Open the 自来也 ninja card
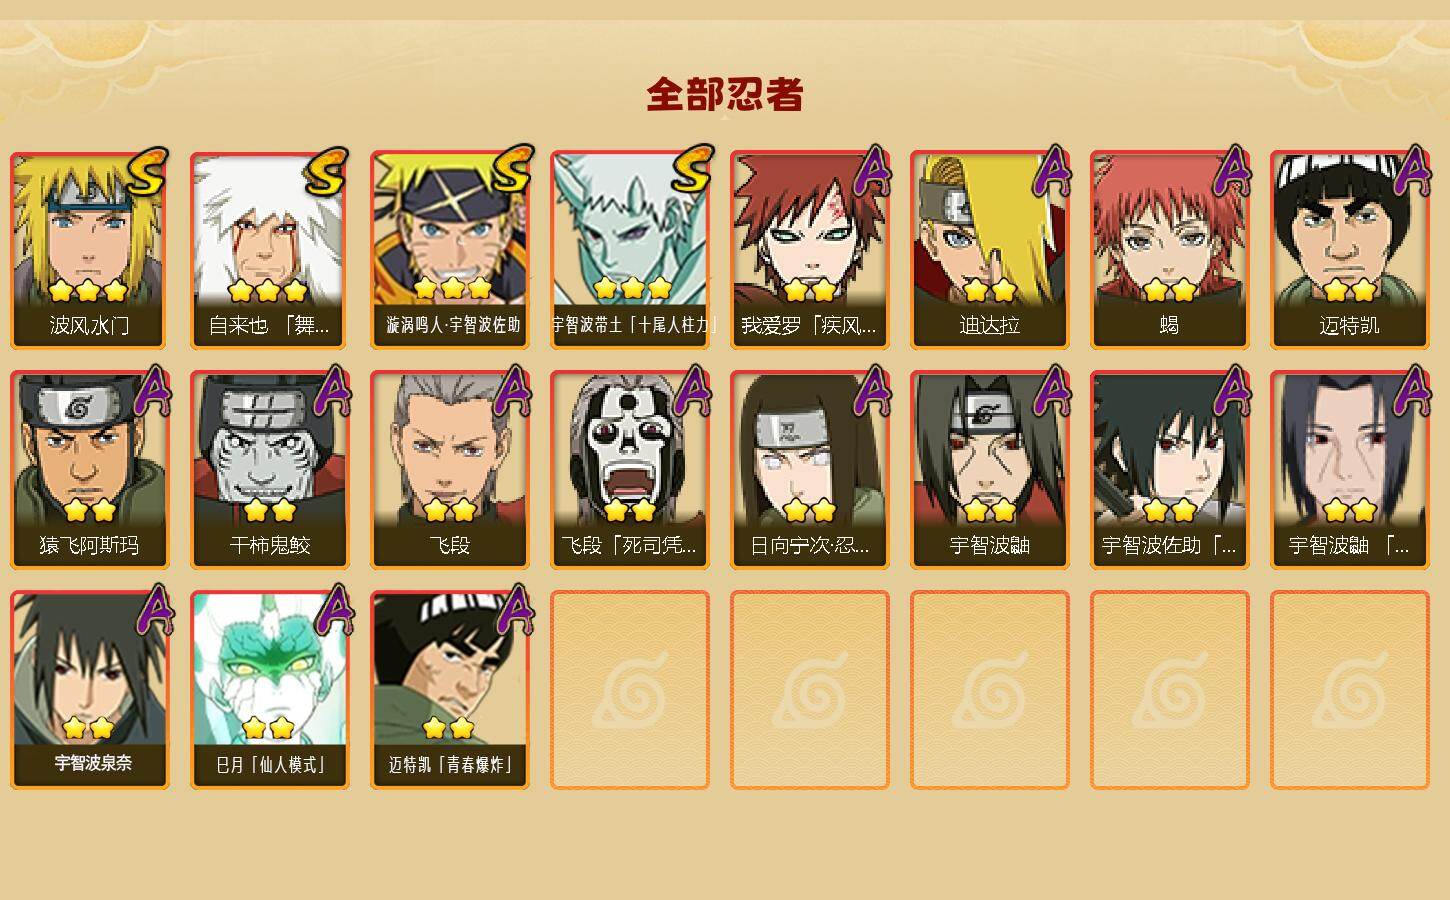This screenshot has width=1450, height=900. point(270,250)
